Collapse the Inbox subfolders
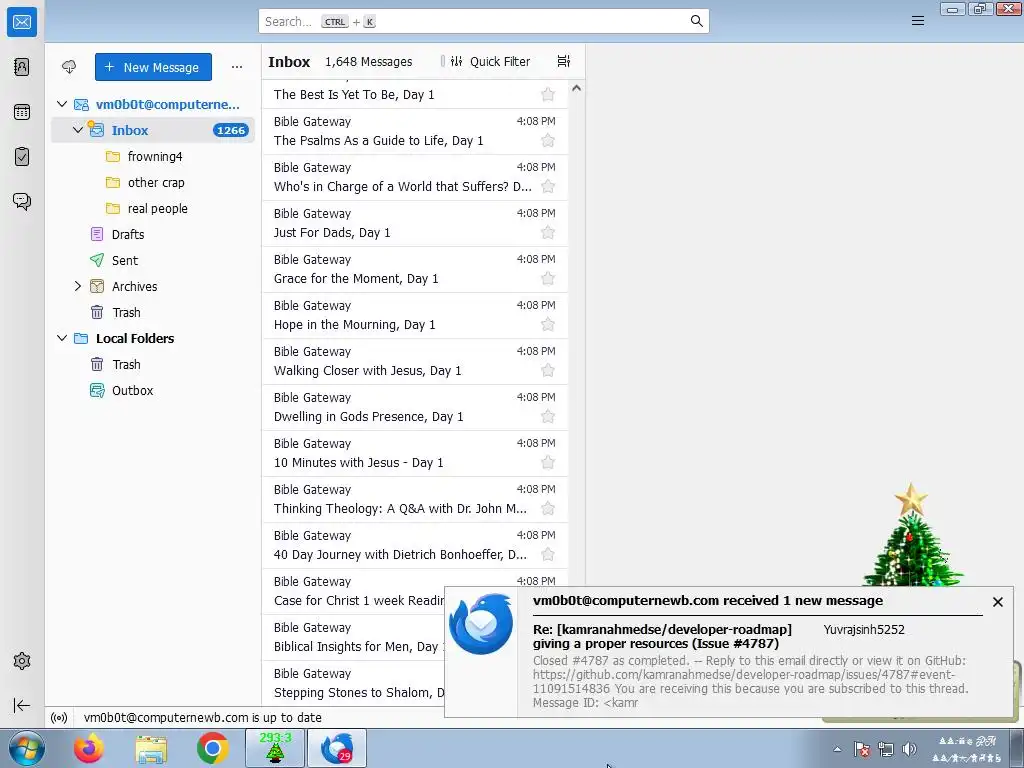The image size is (1024, 768). point(78,130)
